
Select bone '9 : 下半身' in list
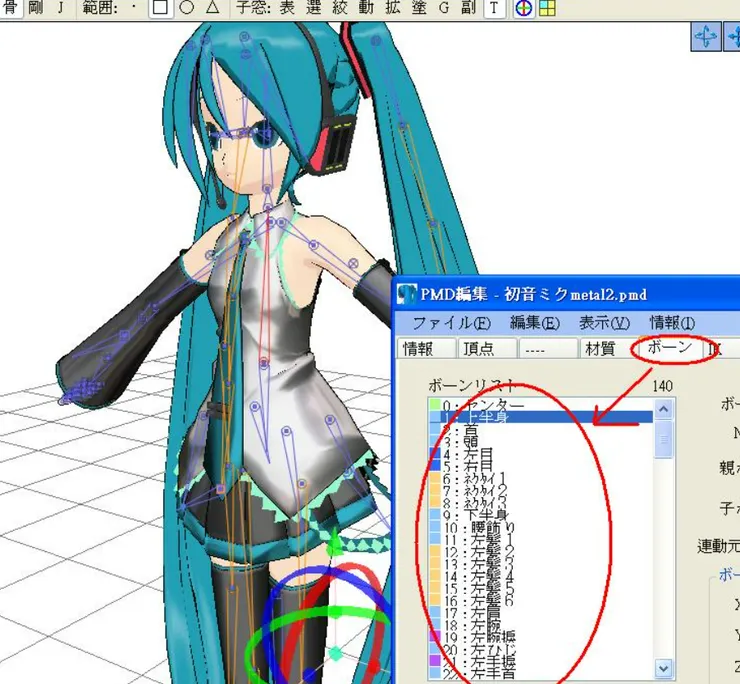point(541,515)
